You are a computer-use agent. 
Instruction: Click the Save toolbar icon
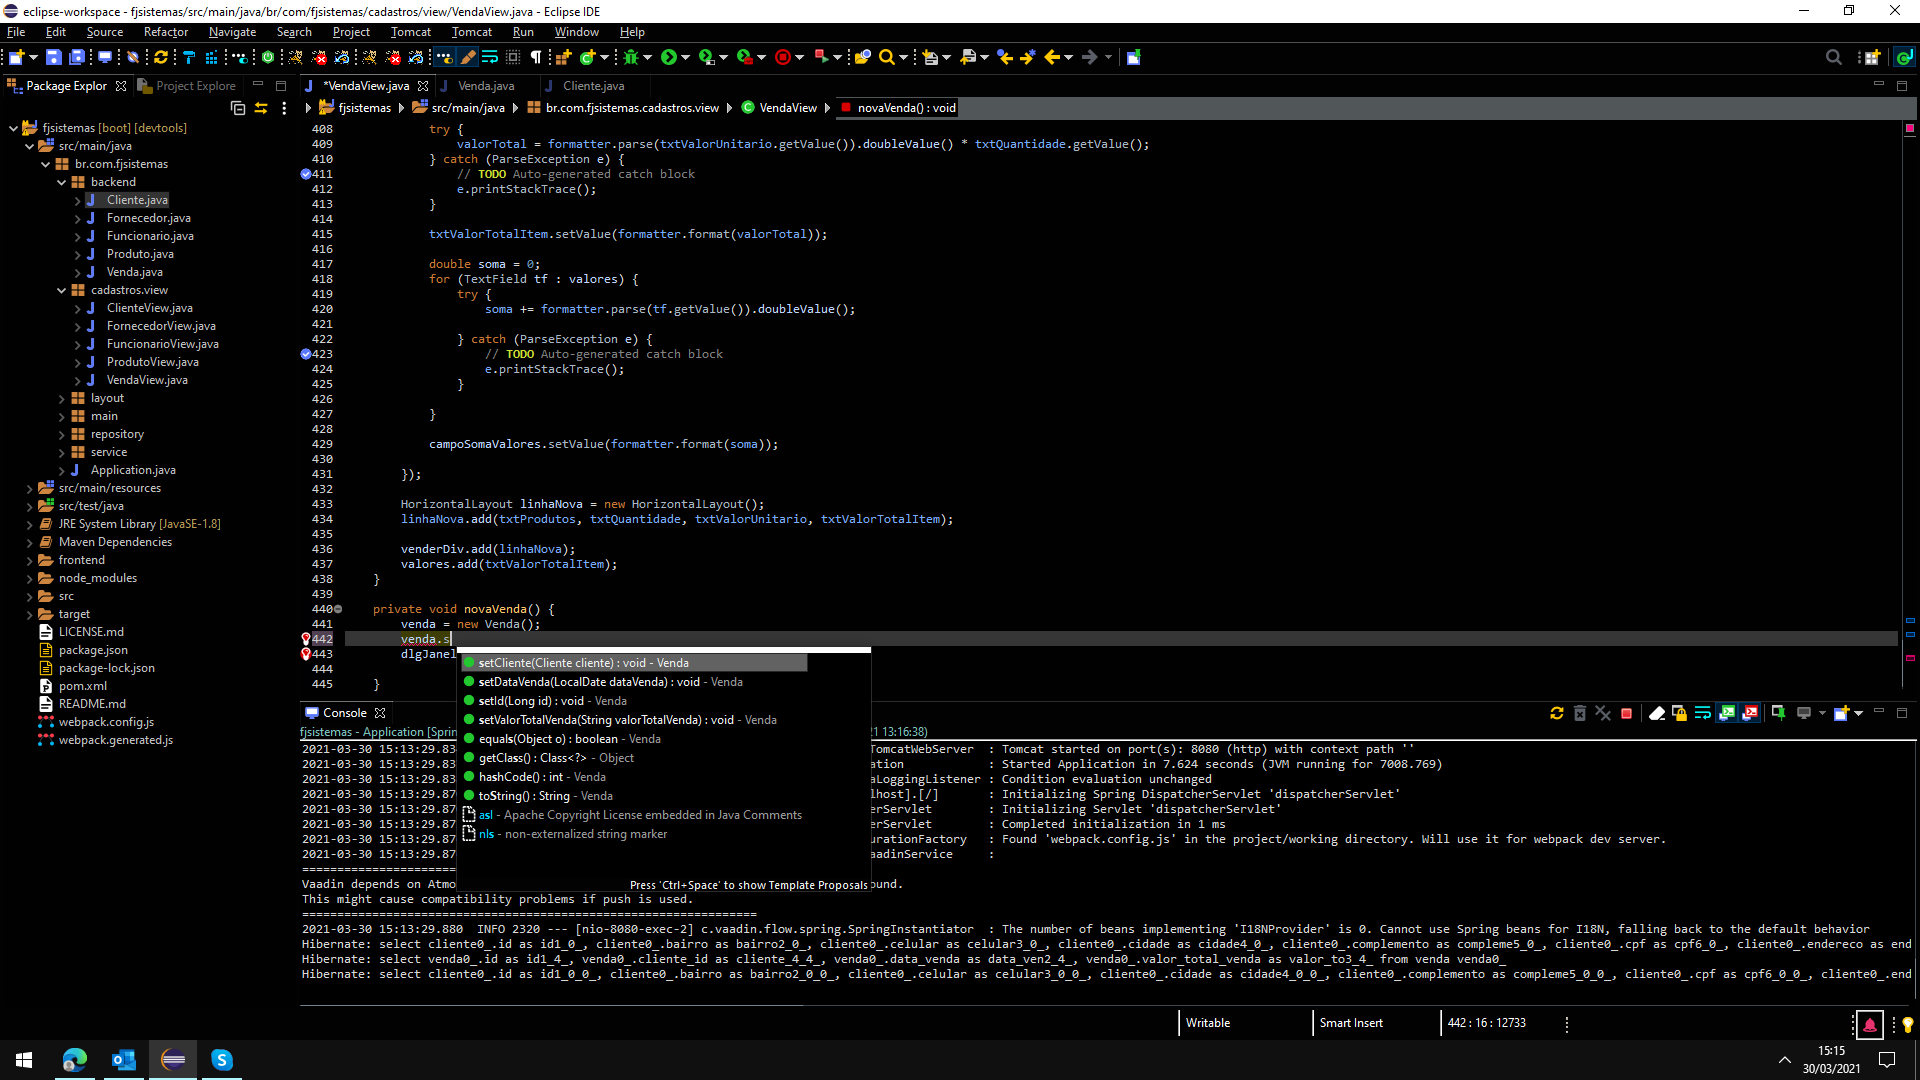click(54, 57)
